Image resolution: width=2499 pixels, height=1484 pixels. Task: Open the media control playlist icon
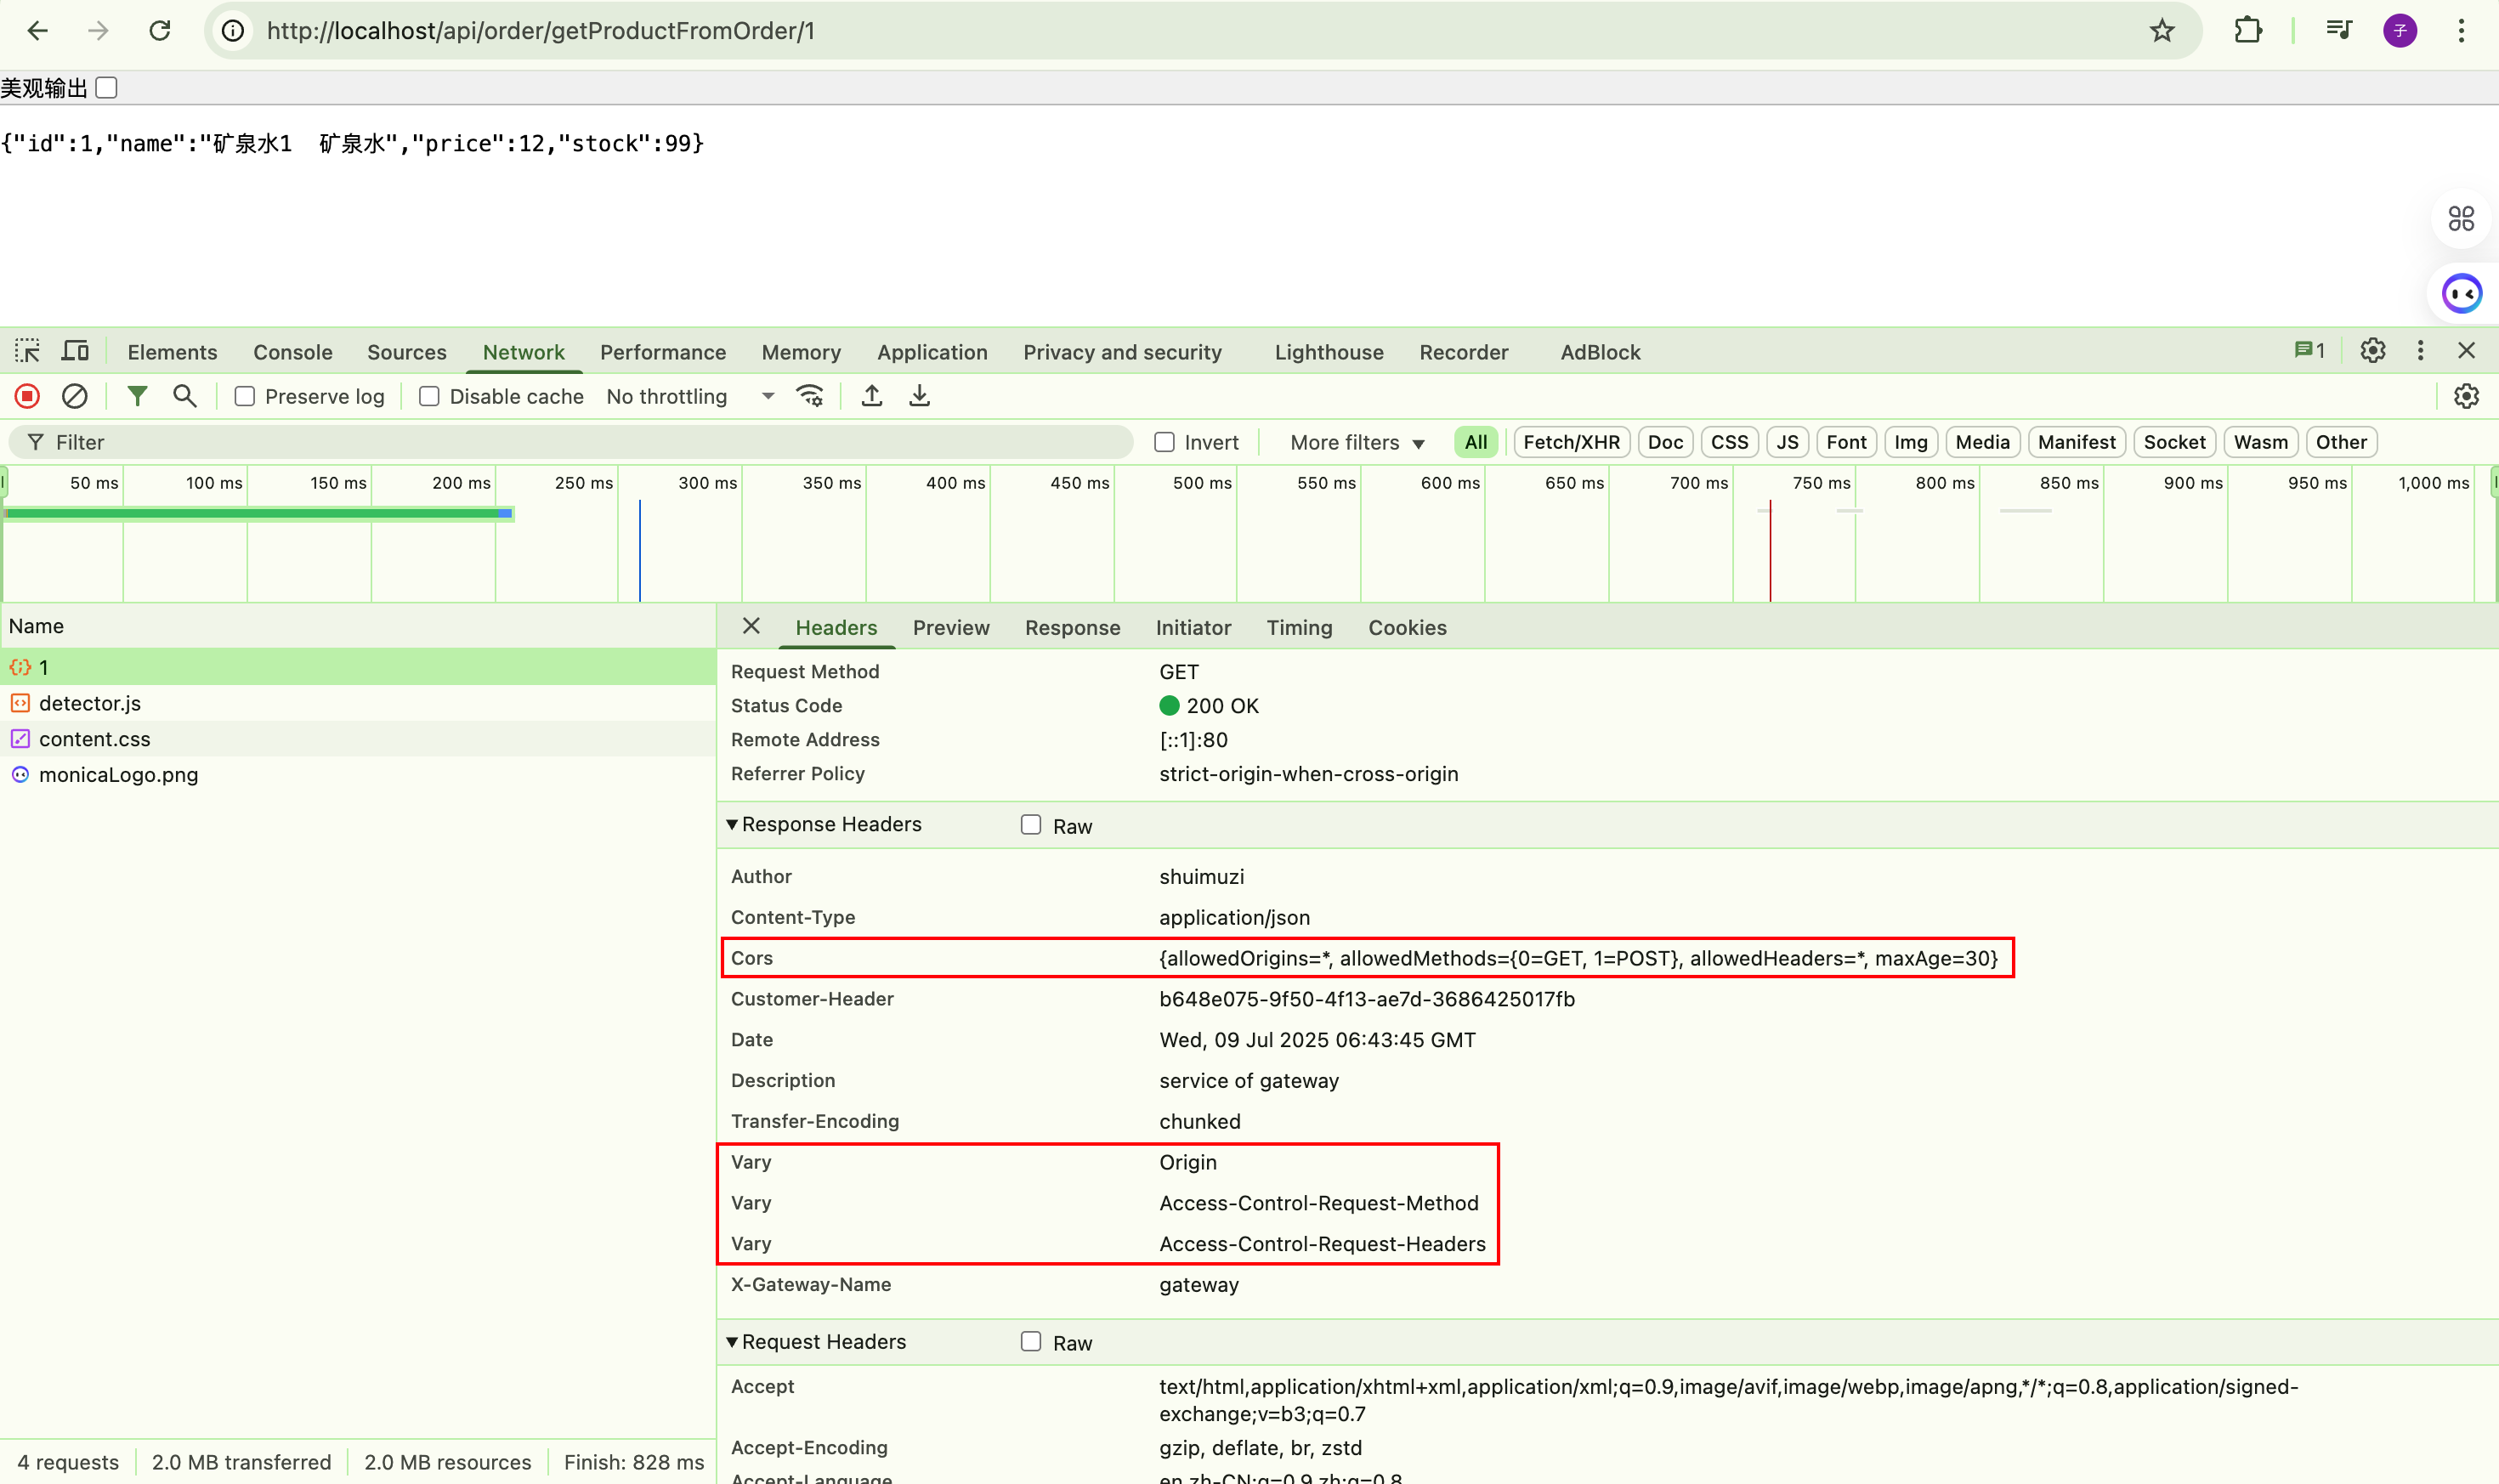(x=2338, y=31)
